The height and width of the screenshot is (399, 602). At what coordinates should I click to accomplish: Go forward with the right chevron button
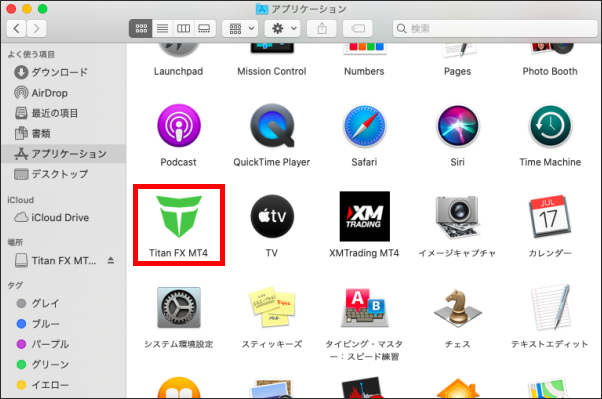pos(37,28)
